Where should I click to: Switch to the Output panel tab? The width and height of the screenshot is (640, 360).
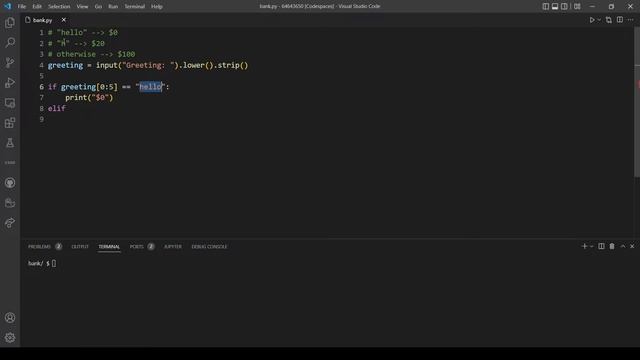click(80, 247)
